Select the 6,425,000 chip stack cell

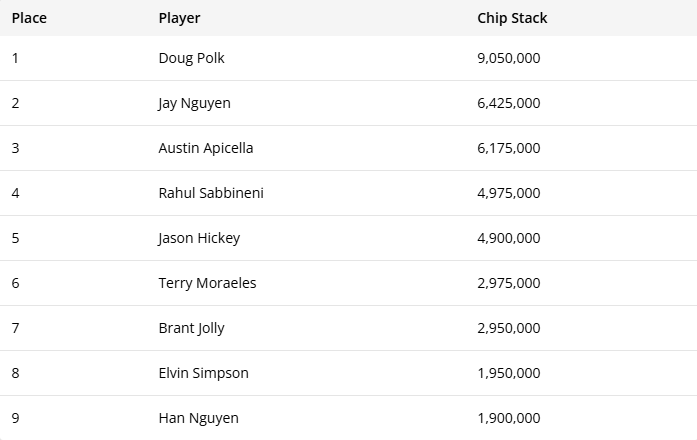click(509, 103)
